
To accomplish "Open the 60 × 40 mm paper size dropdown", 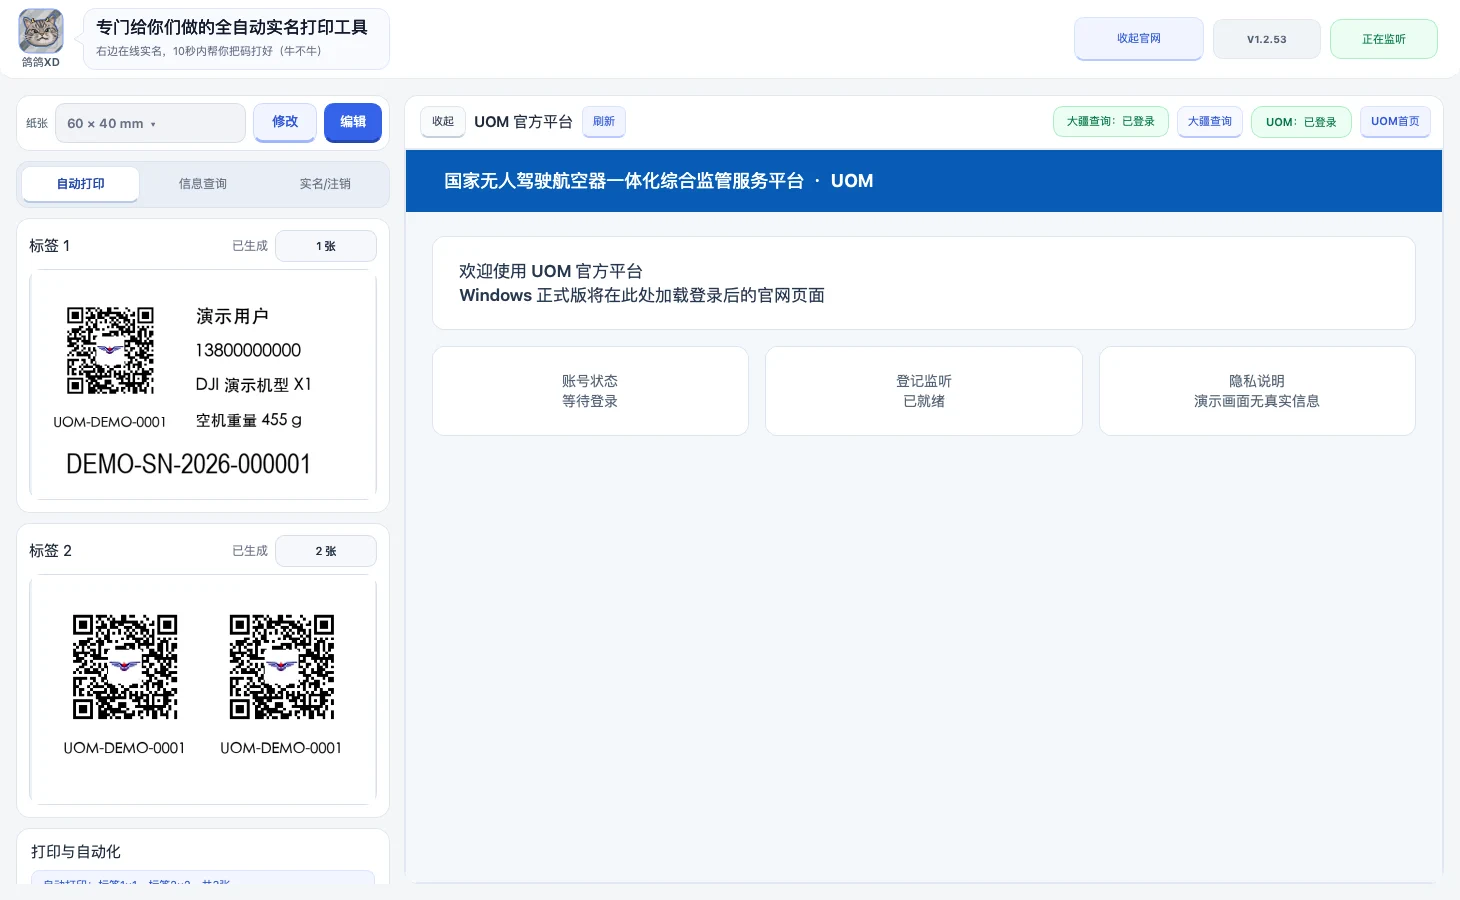I will [x=150, y=123].
